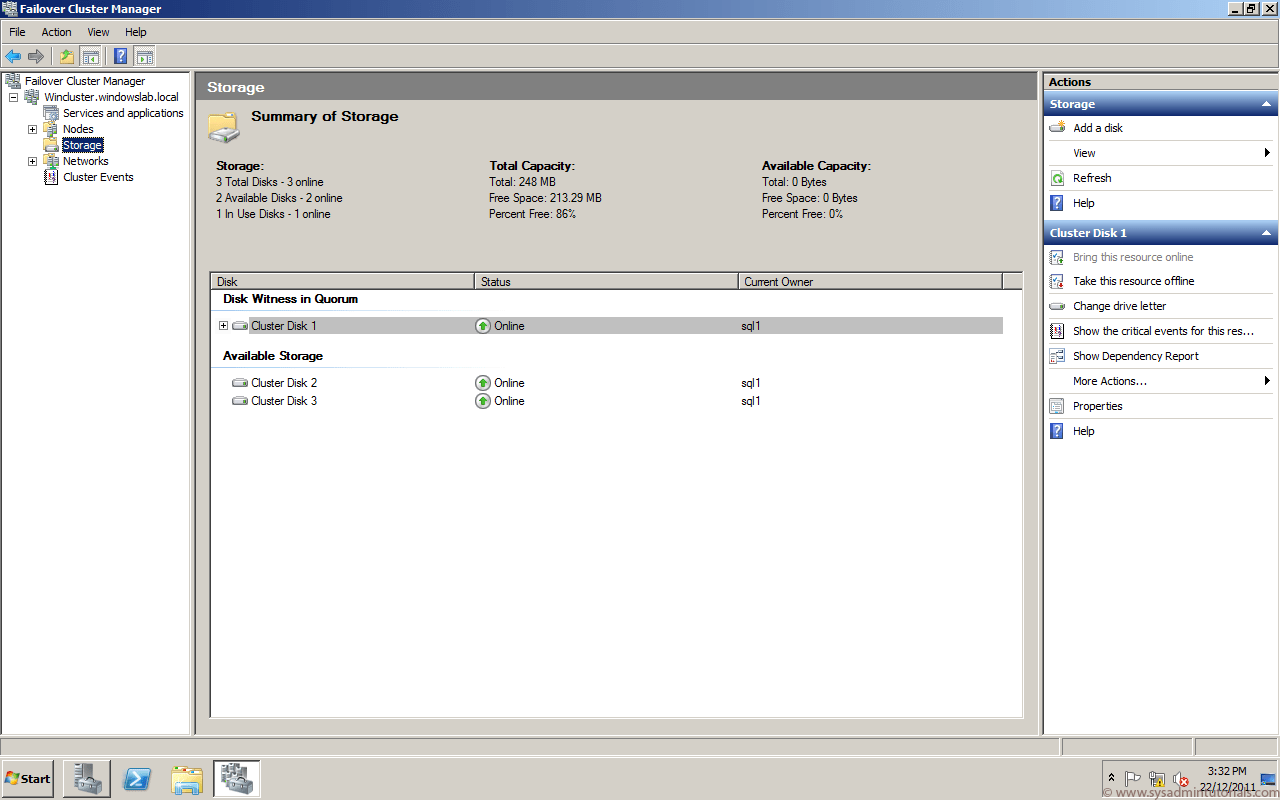Expand the Cluster Disk 1 disk entry
Viewport: 1280px width, 800px height.
pos(223,325)
